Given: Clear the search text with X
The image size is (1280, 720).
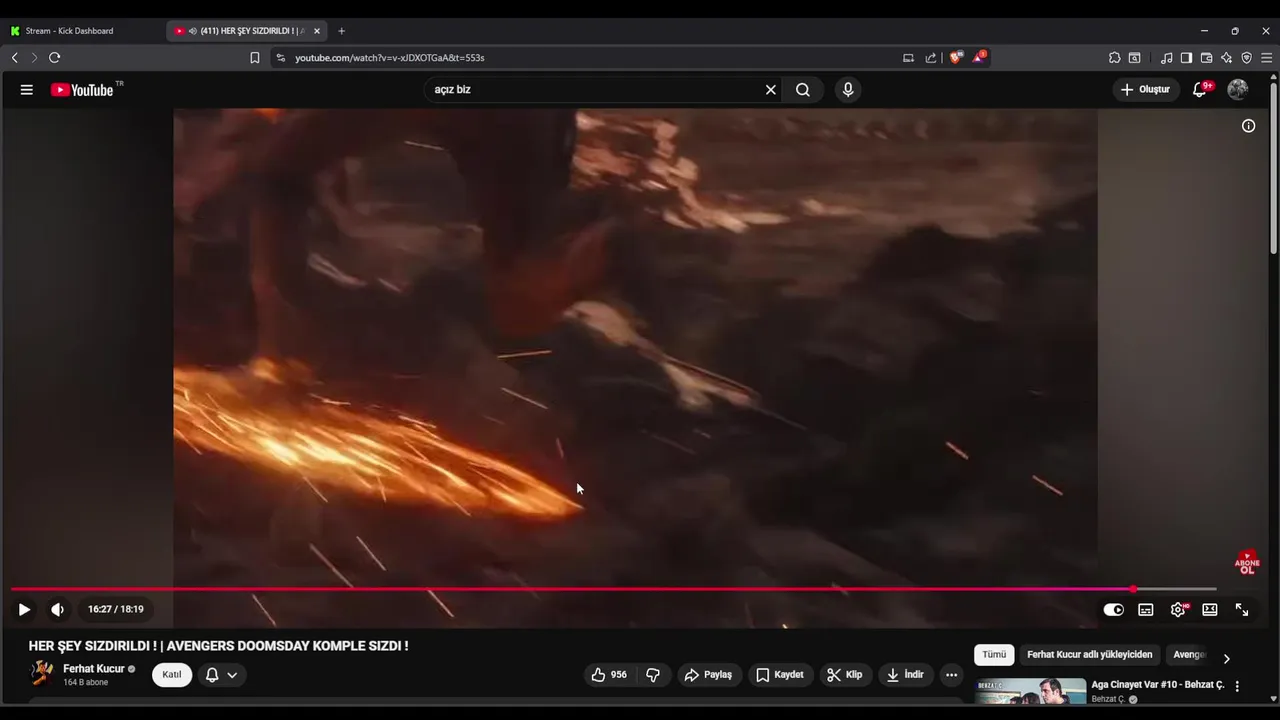Looking at the screenshot, I should (x=771, y=90).
